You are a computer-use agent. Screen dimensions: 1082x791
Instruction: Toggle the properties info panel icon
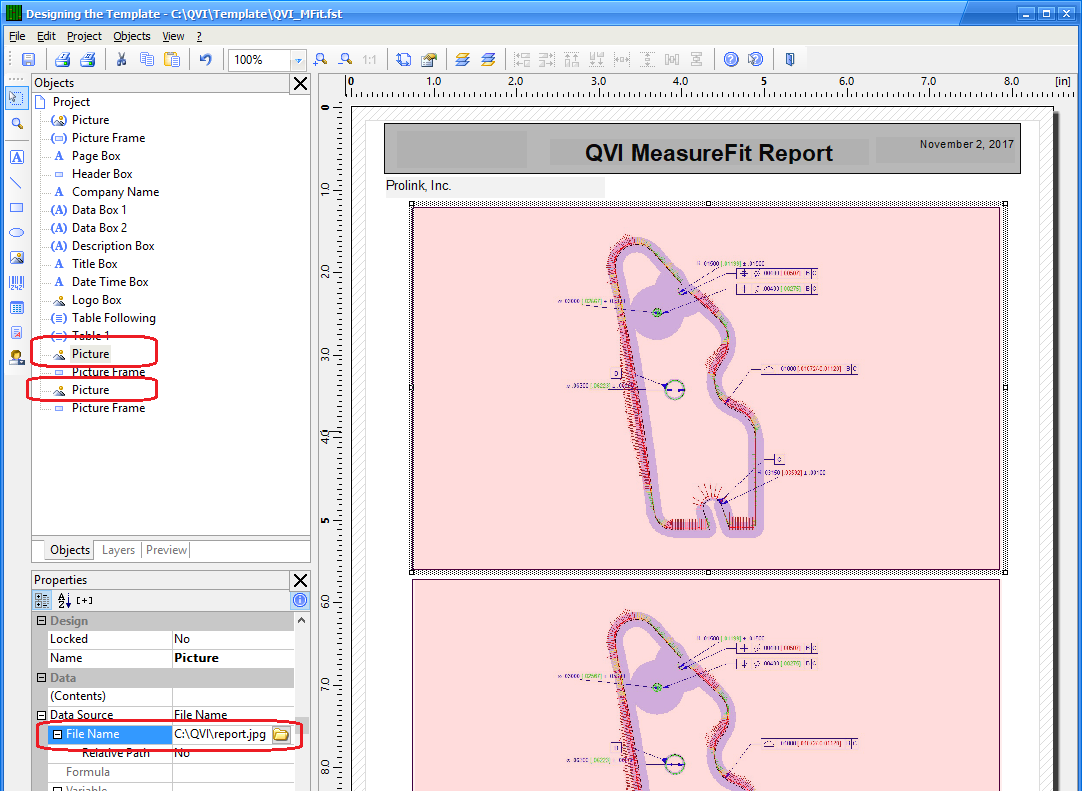pyautogui.click(x=300, y=600)
